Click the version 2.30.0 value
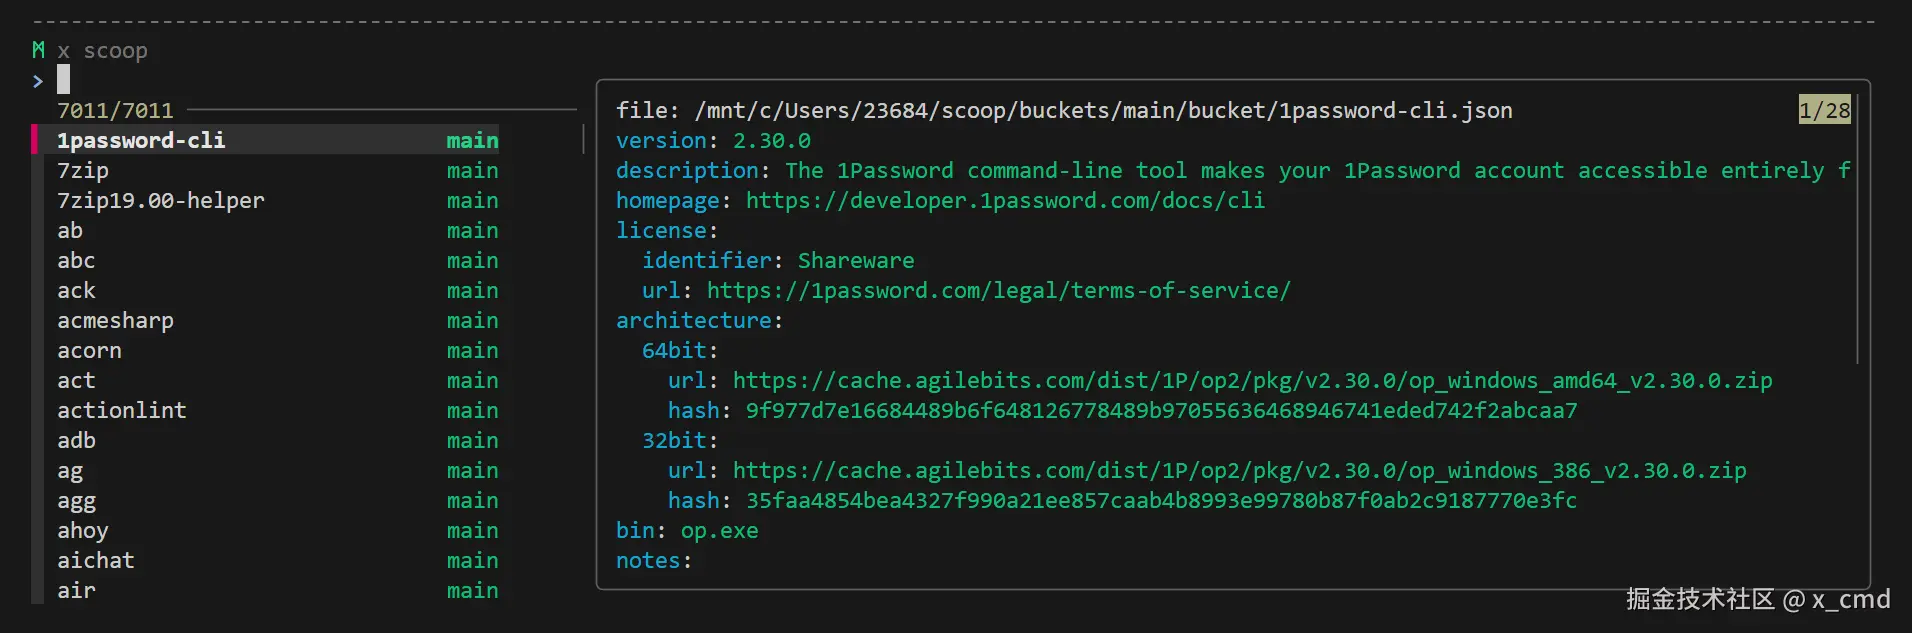Screen dimensions: 1912x633 pyautogui.click(x=772, y=140)
